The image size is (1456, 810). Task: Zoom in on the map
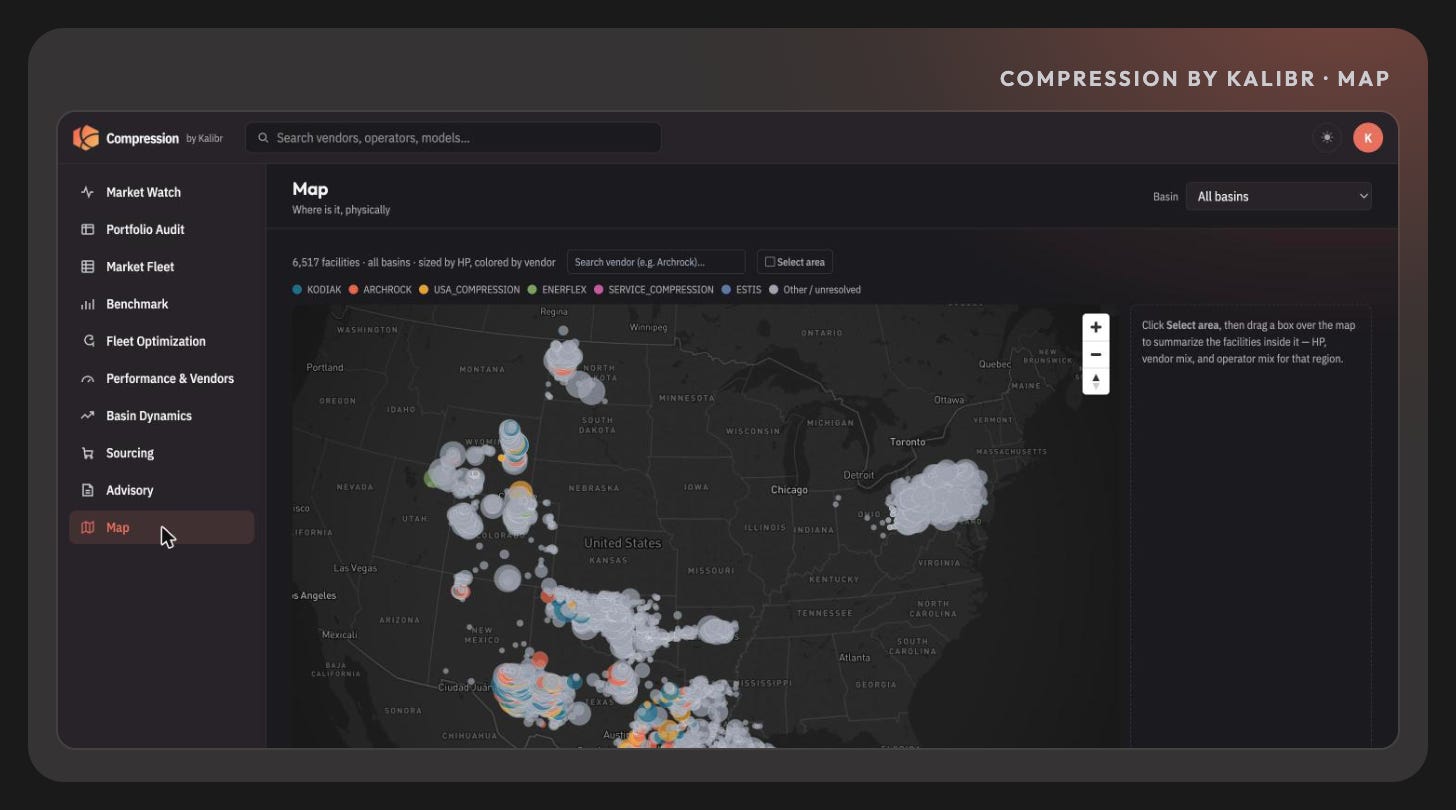click(x=1096, y=327)
